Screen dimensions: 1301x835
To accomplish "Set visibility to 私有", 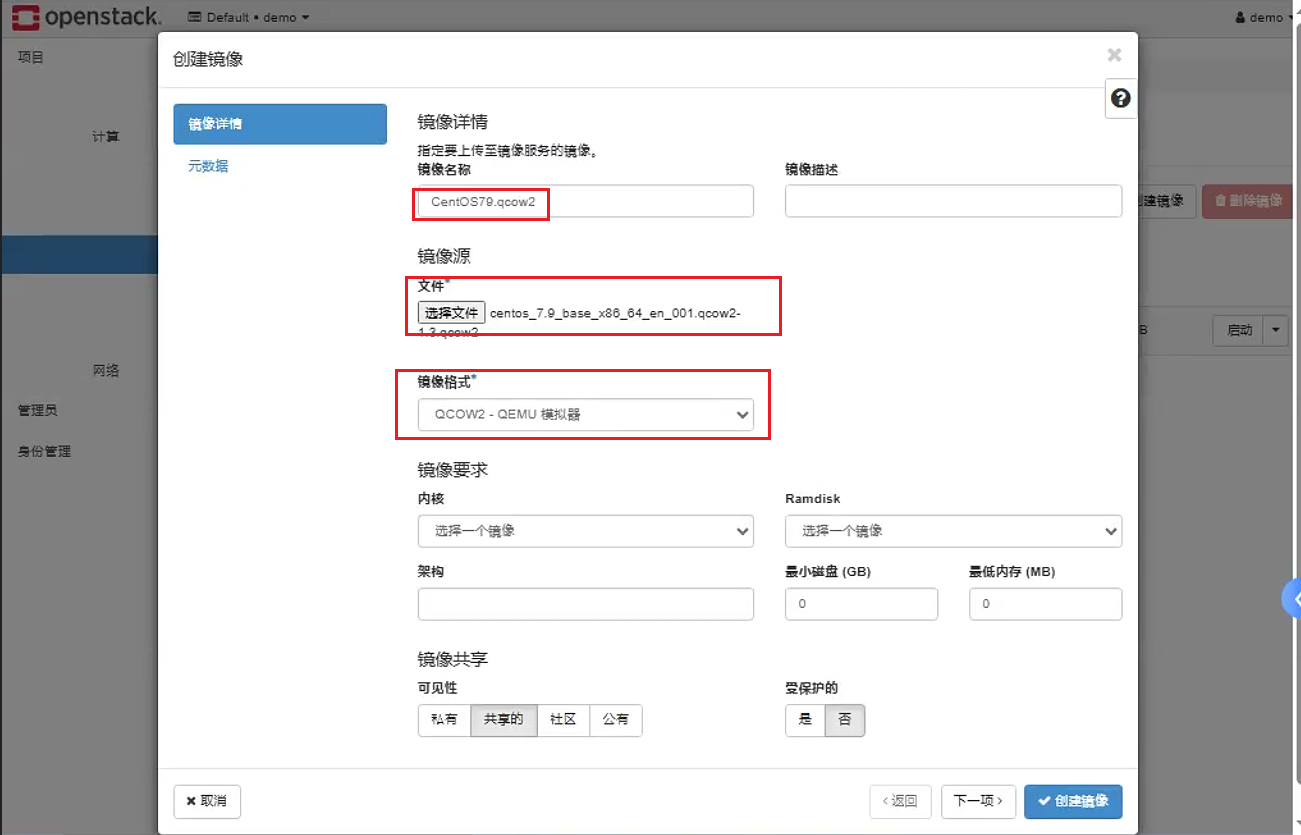I will 444,720.
